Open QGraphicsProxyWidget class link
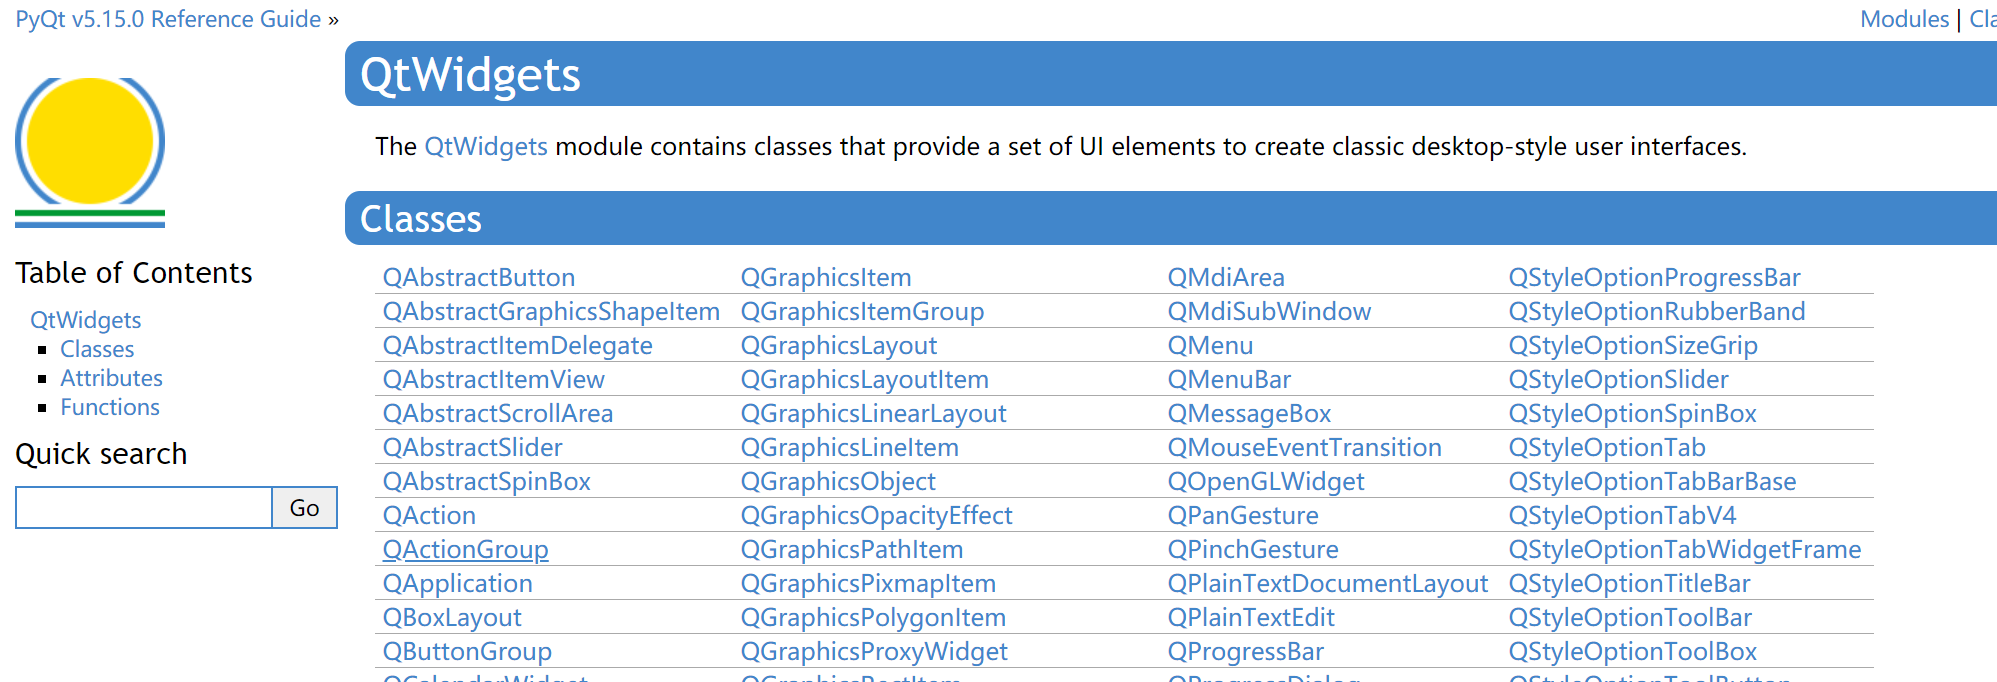Screen dimensions: 1997x682 (x=874, y=651)
